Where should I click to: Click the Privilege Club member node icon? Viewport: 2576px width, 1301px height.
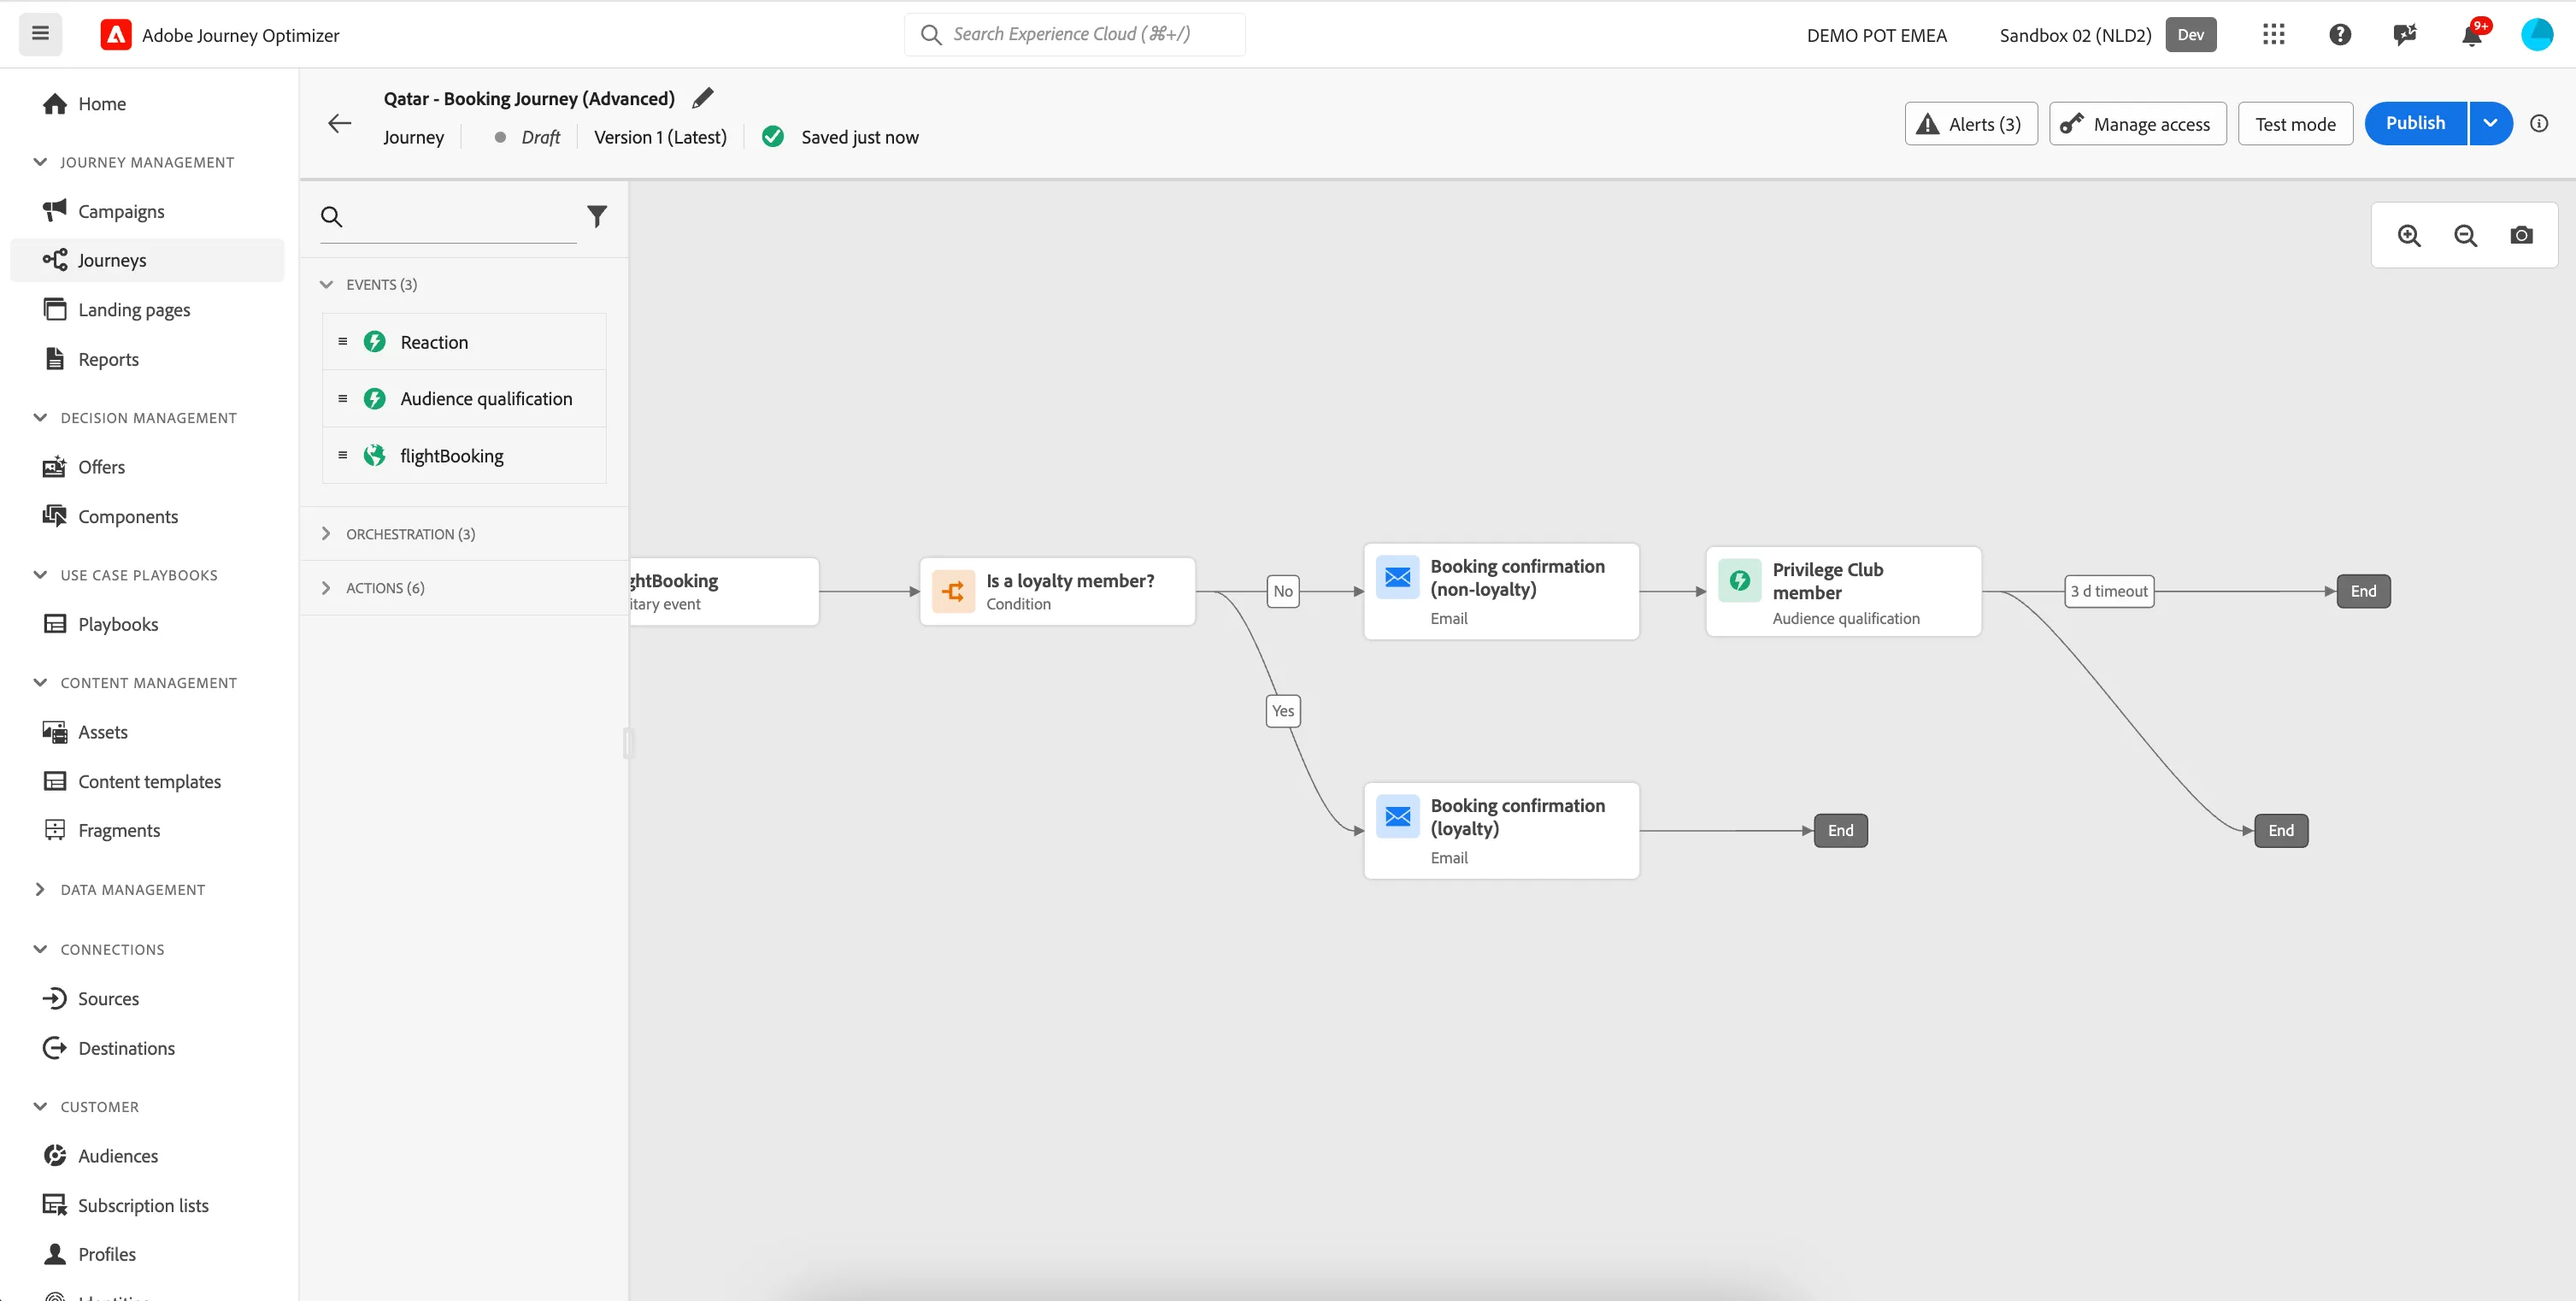1740,581
